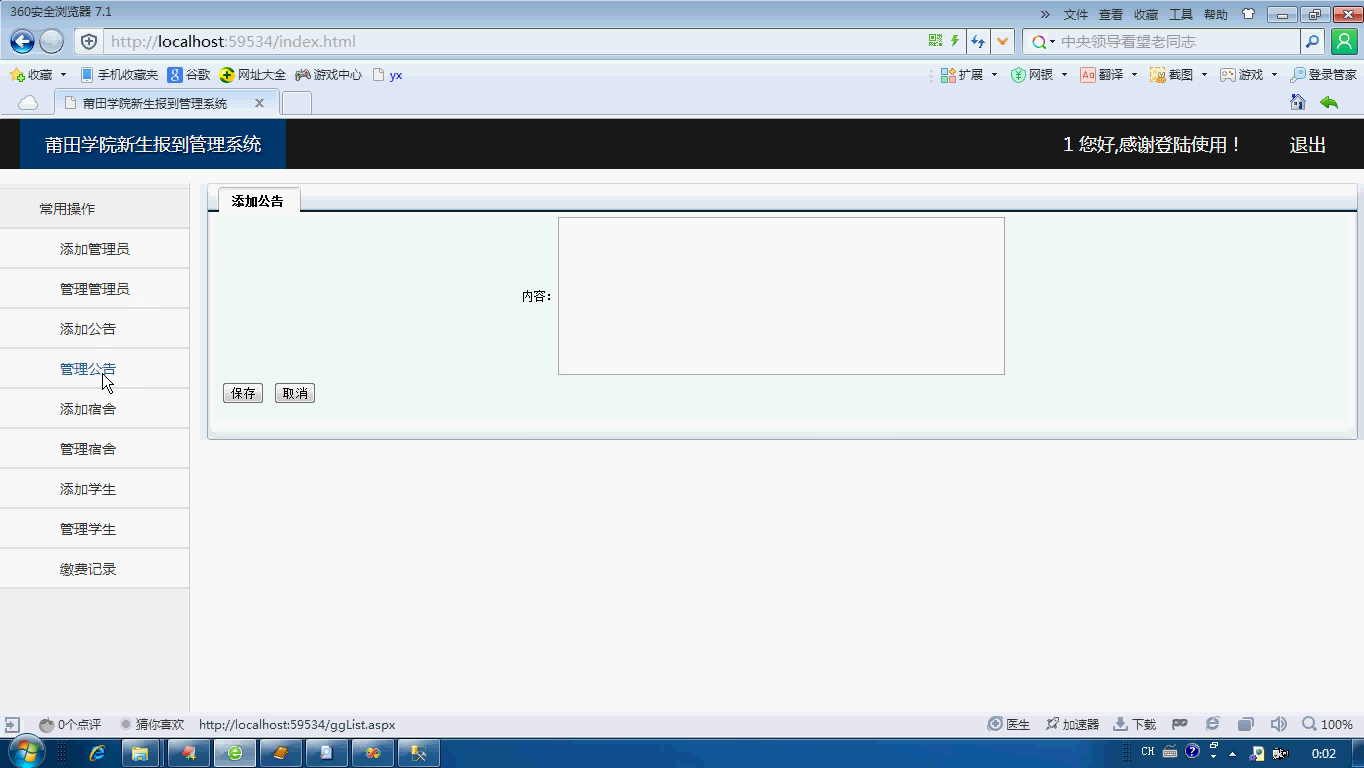Show the page QR code icon
Image resolution: width=1364 pixels, height=768 pixels.
(935, 41)
